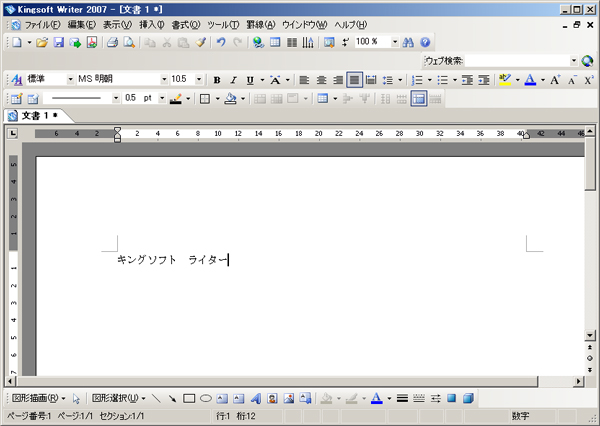Screen dimensions: 600x426
Task: Shrink font size A- icon
Action: tap(572, 80)
